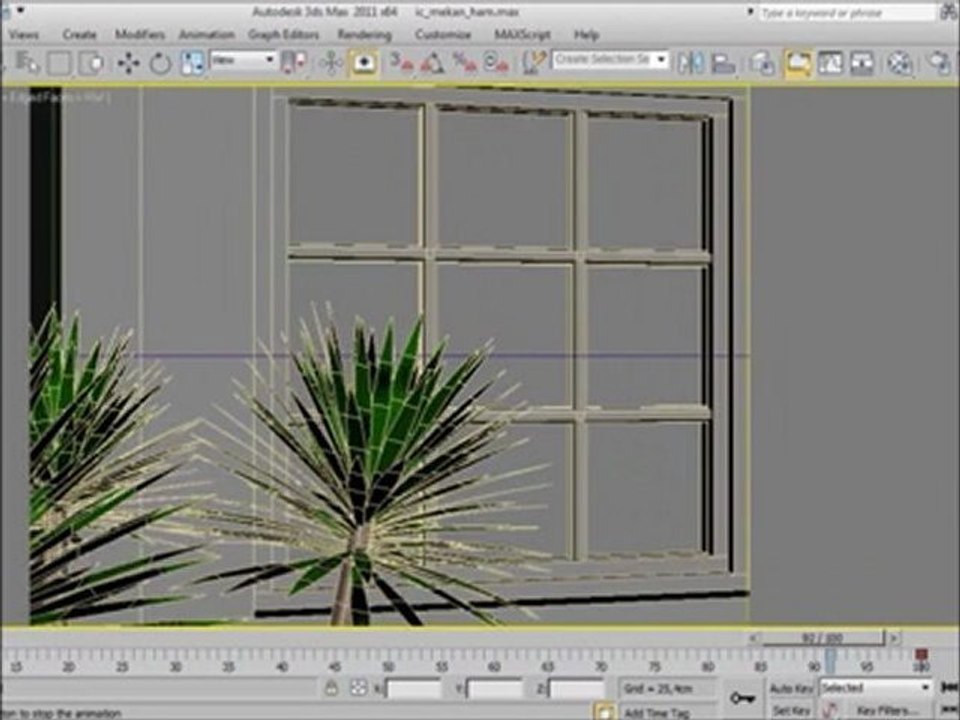Toggle the Selection Lock icon

click(331, 688)
